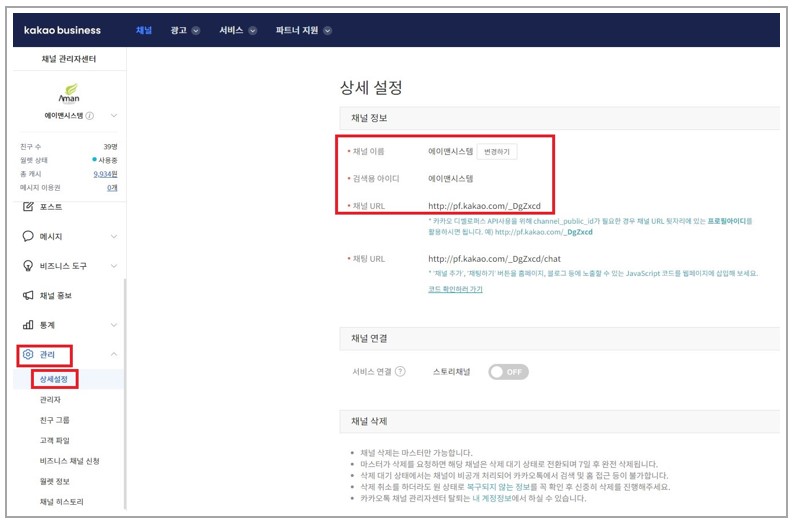Open the 코드 확인하러 가기 link
The width and height of the screenshot is (792, 522).
(x=455, y=289)
